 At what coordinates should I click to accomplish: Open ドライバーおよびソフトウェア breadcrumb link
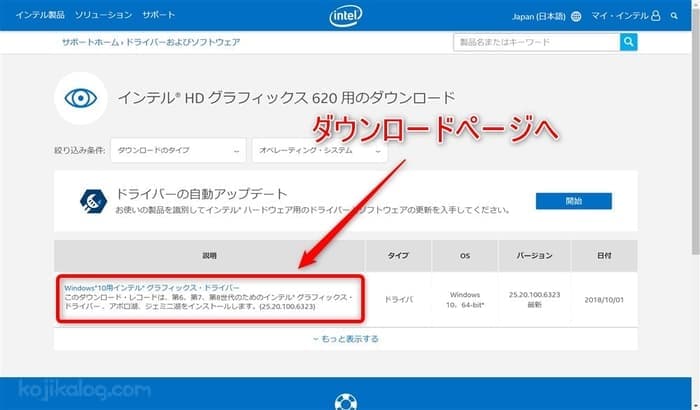click(183, 42)
